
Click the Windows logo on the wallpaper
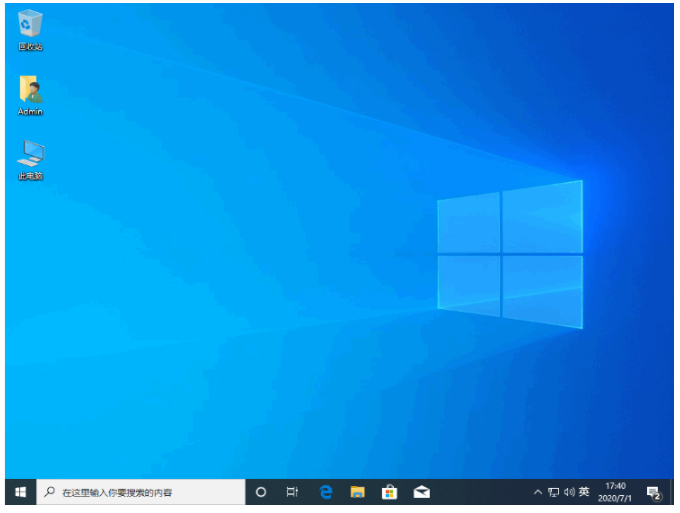pyautogui.click(x=510, y=255)
